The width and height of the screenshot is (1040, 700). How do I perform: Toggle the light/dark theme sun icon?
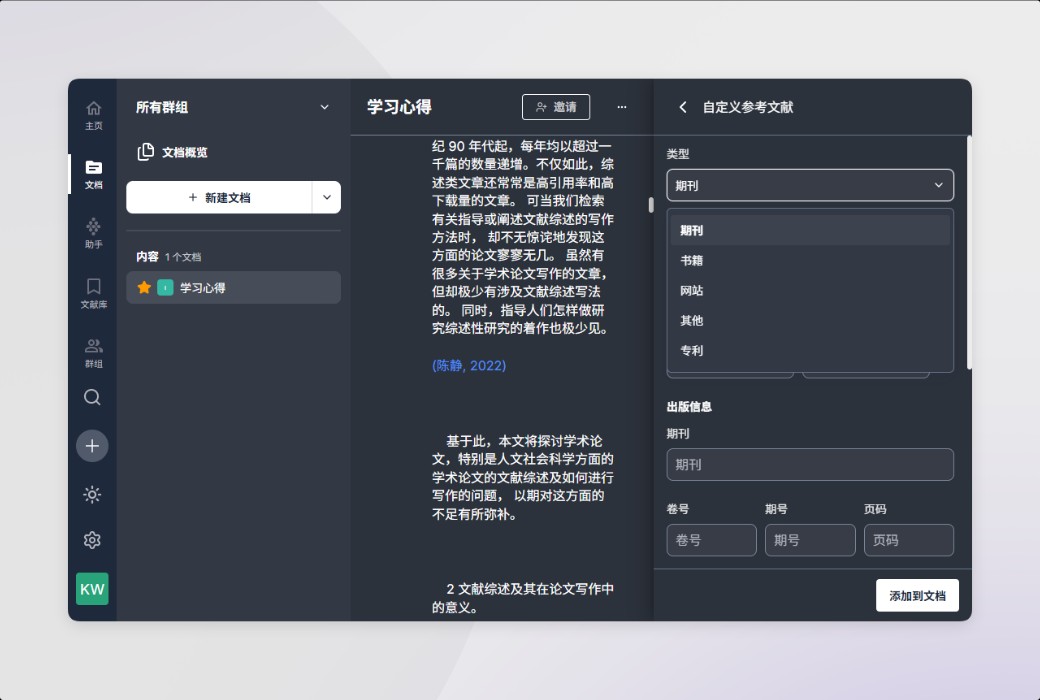(x=92, y=494)
